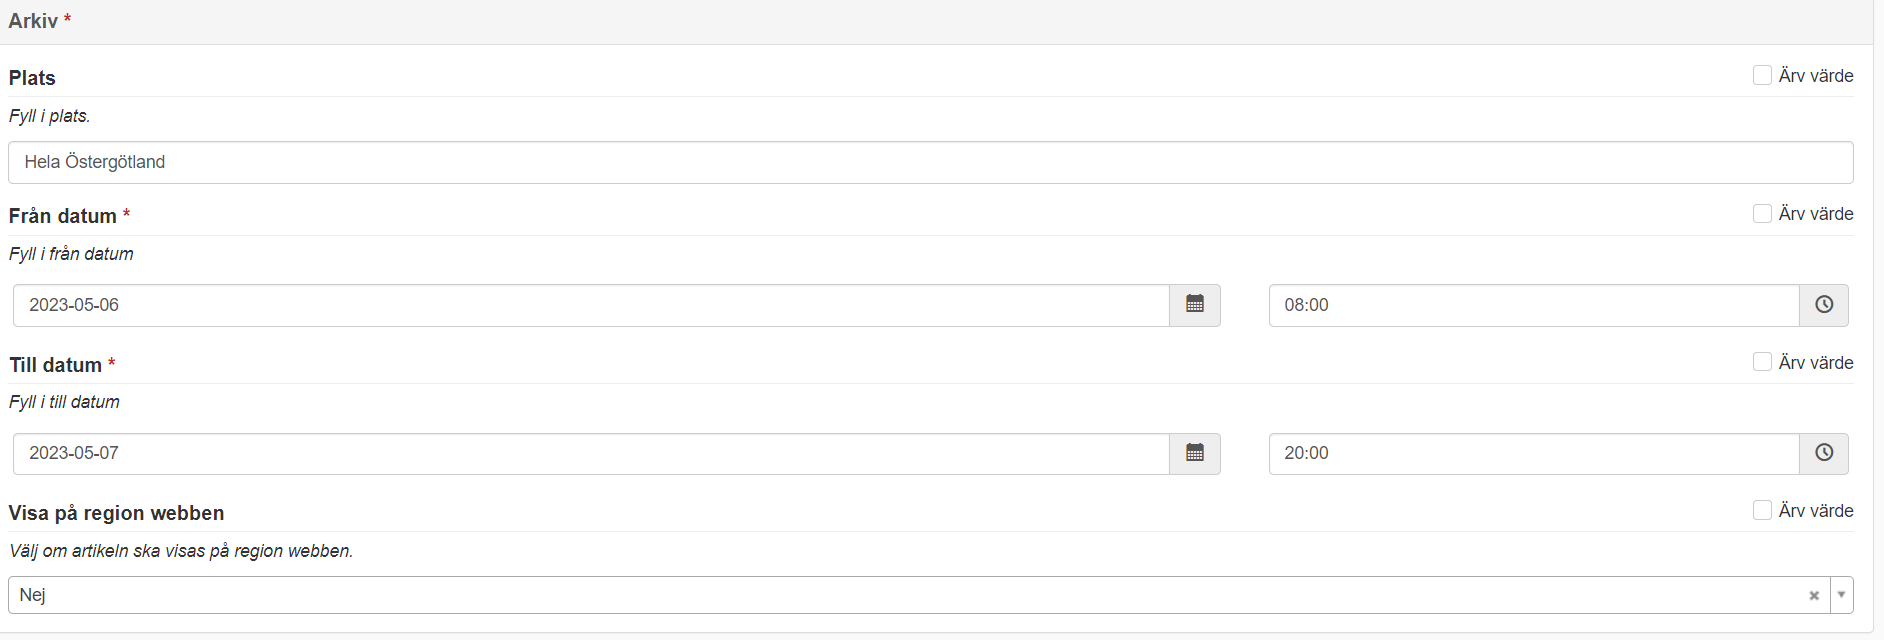Click the clock icon beside 20:00

tap(1823, 453)
